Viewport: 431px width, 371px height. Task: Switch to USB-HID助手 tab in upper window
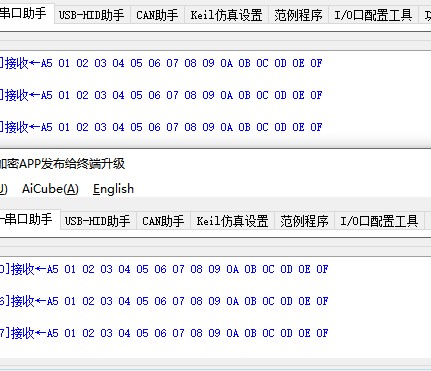tap(92, 15)
